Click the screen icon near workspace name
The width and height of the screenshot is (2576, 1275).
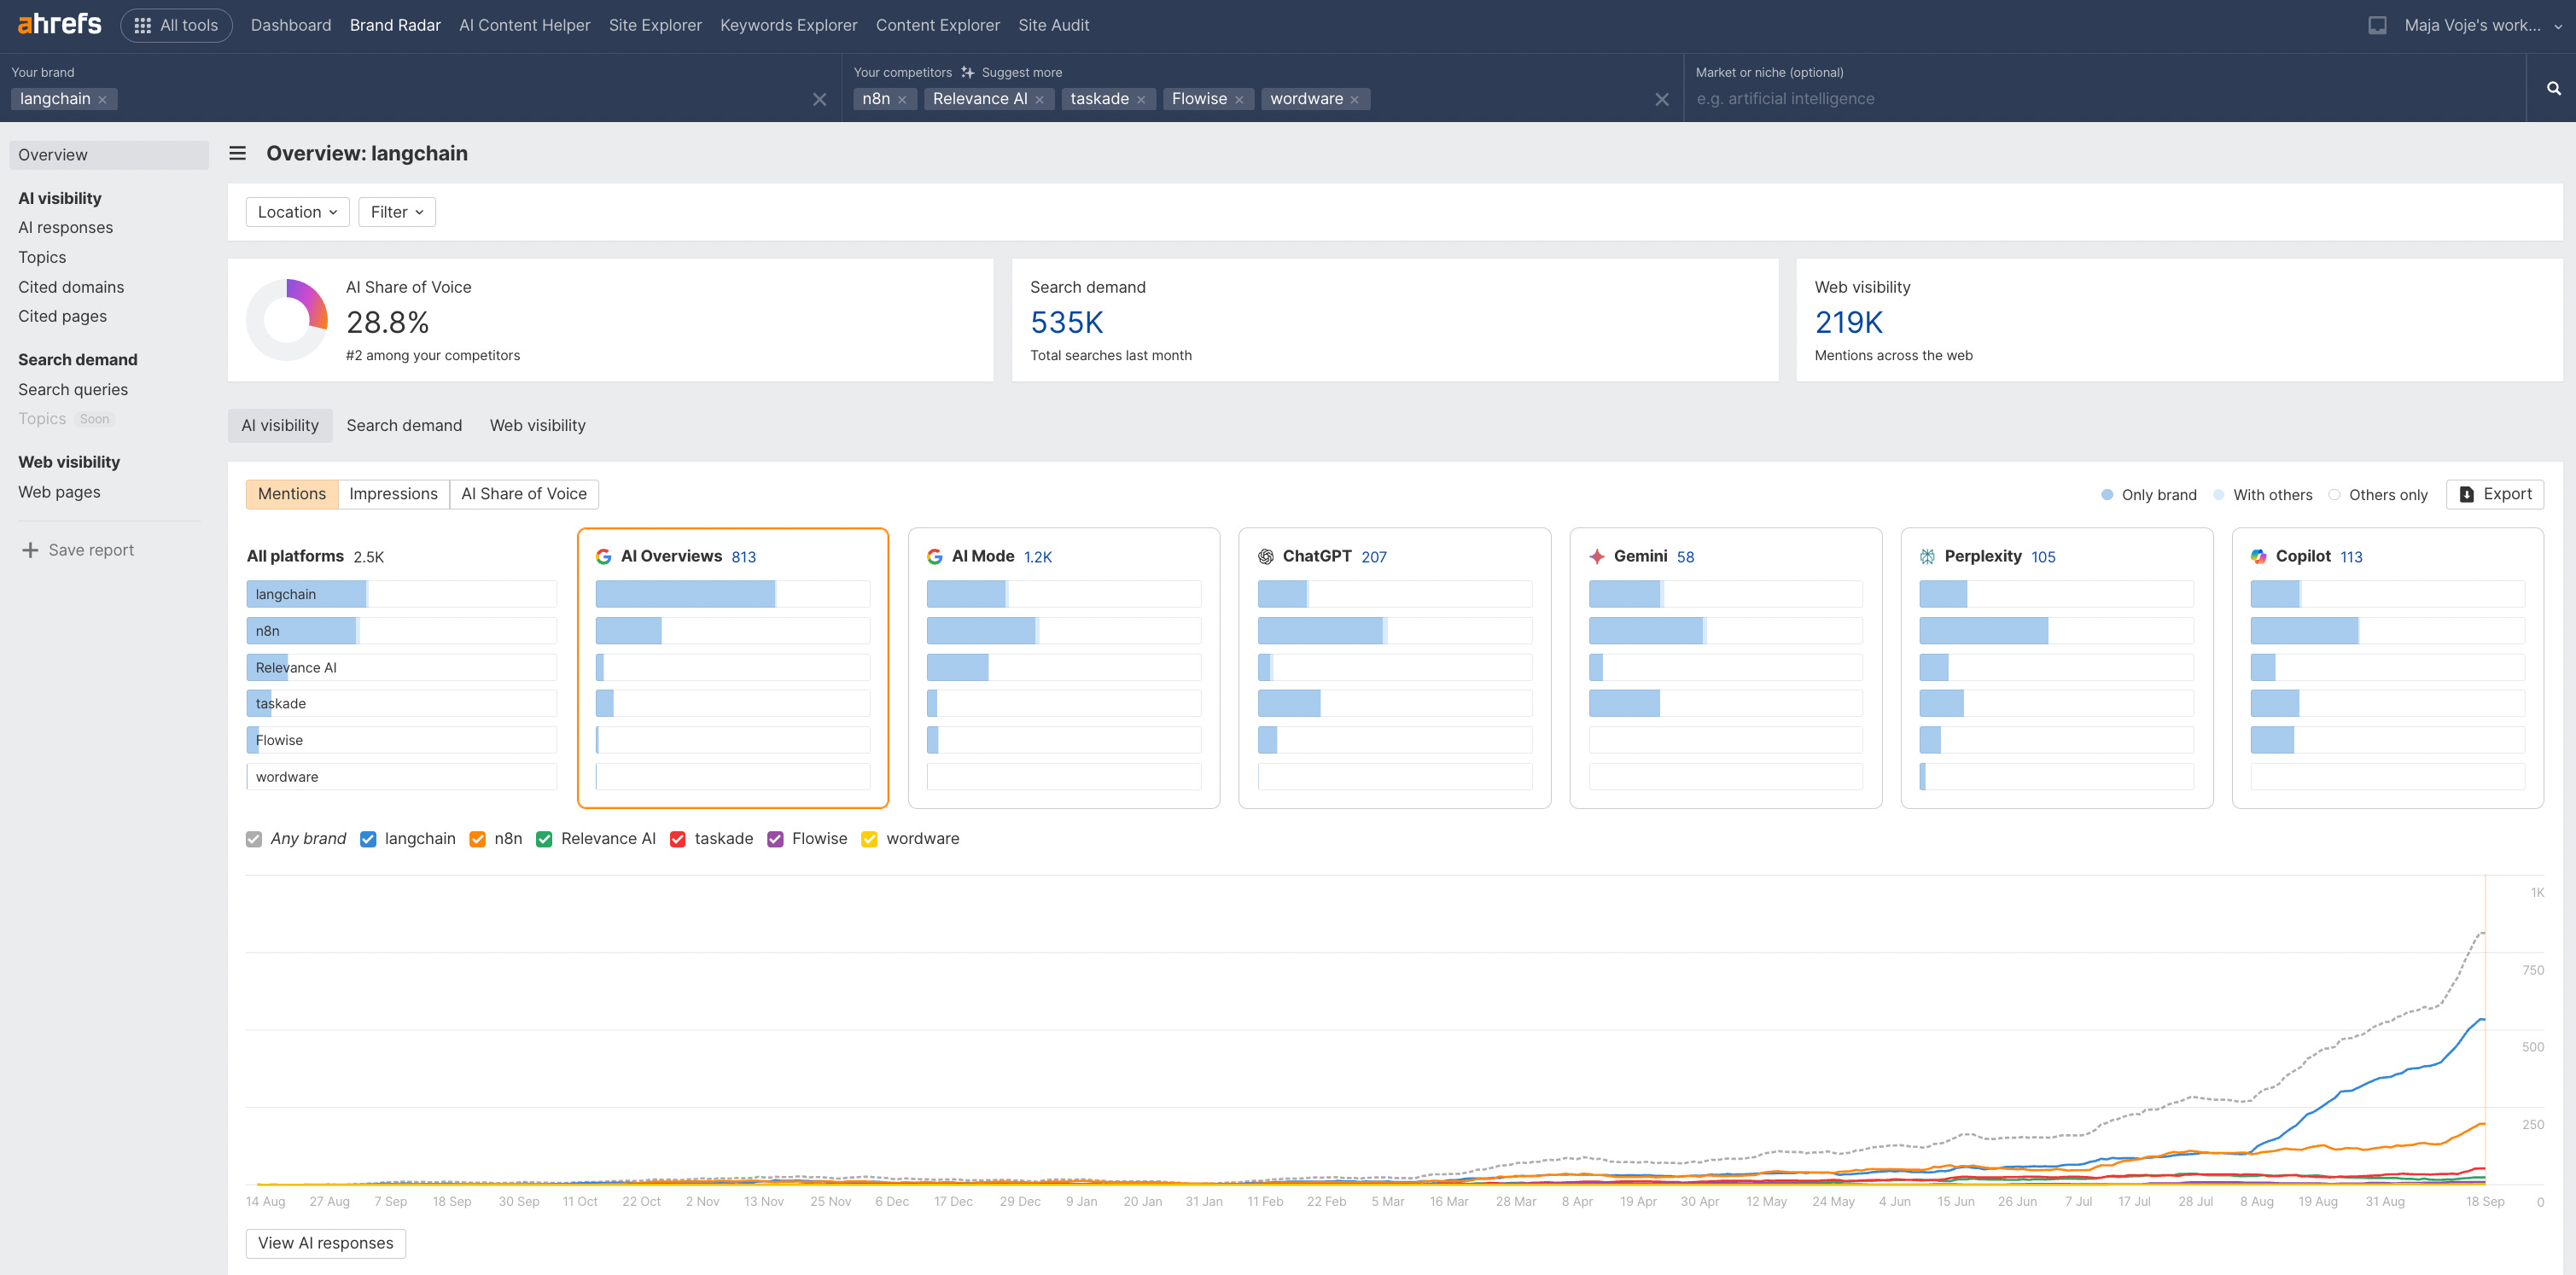pyautogui.click(x=2377, y=25)
